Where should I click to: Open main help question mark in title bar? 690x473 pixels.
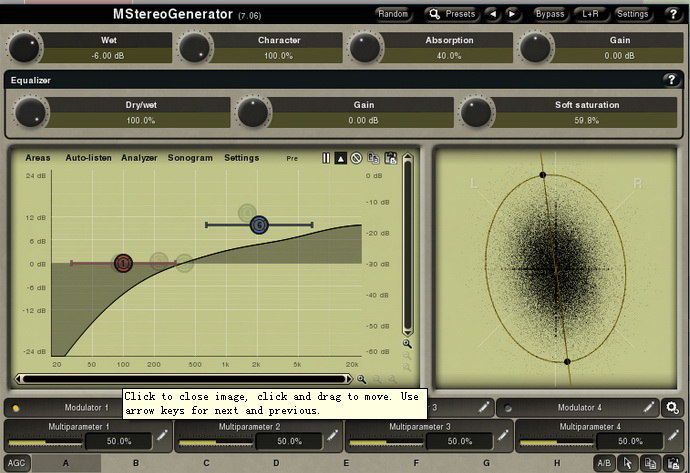tap(673, 14)
